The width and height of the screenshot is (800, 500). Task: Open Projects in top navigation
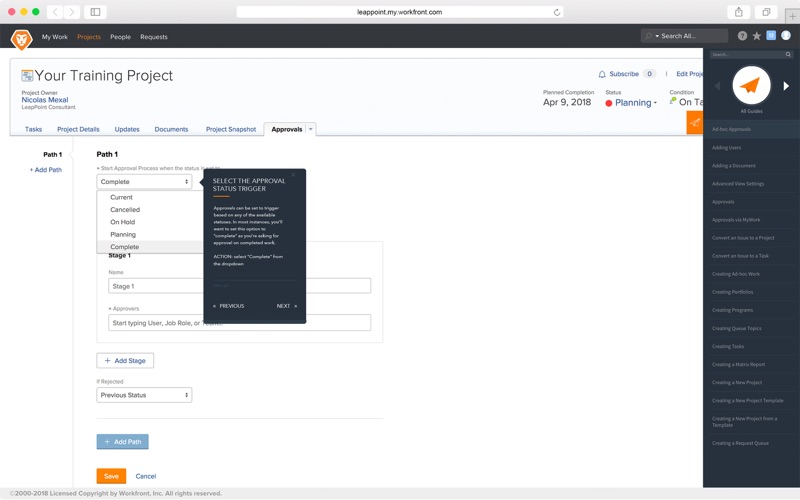(x=89, y=37)
